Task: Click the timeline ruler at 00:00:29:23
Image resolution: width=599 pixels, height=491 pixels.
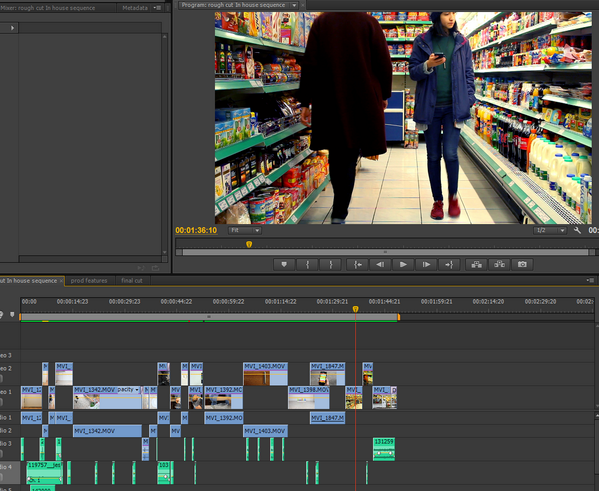Action: pos(125,301)
